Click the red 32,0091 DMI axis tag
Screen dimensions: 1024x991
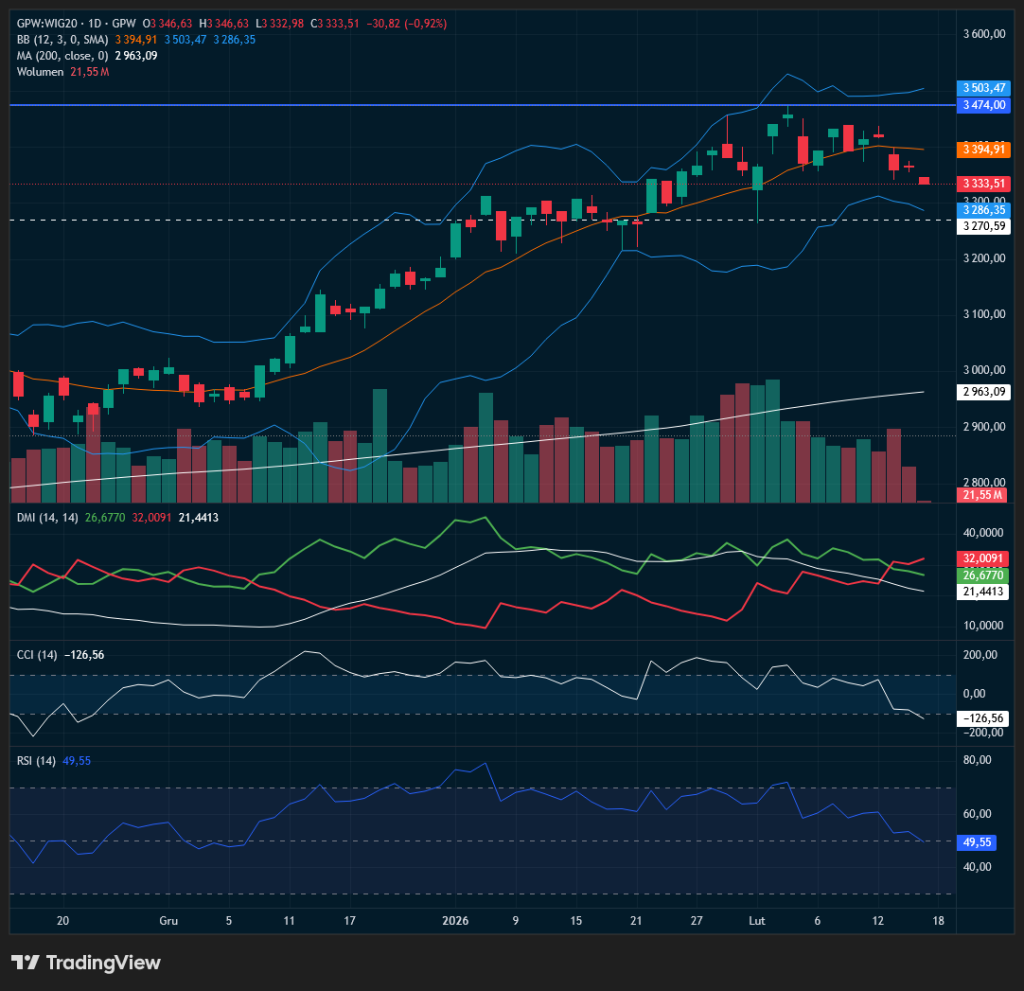pyautogui.click(x=983, y=558)
